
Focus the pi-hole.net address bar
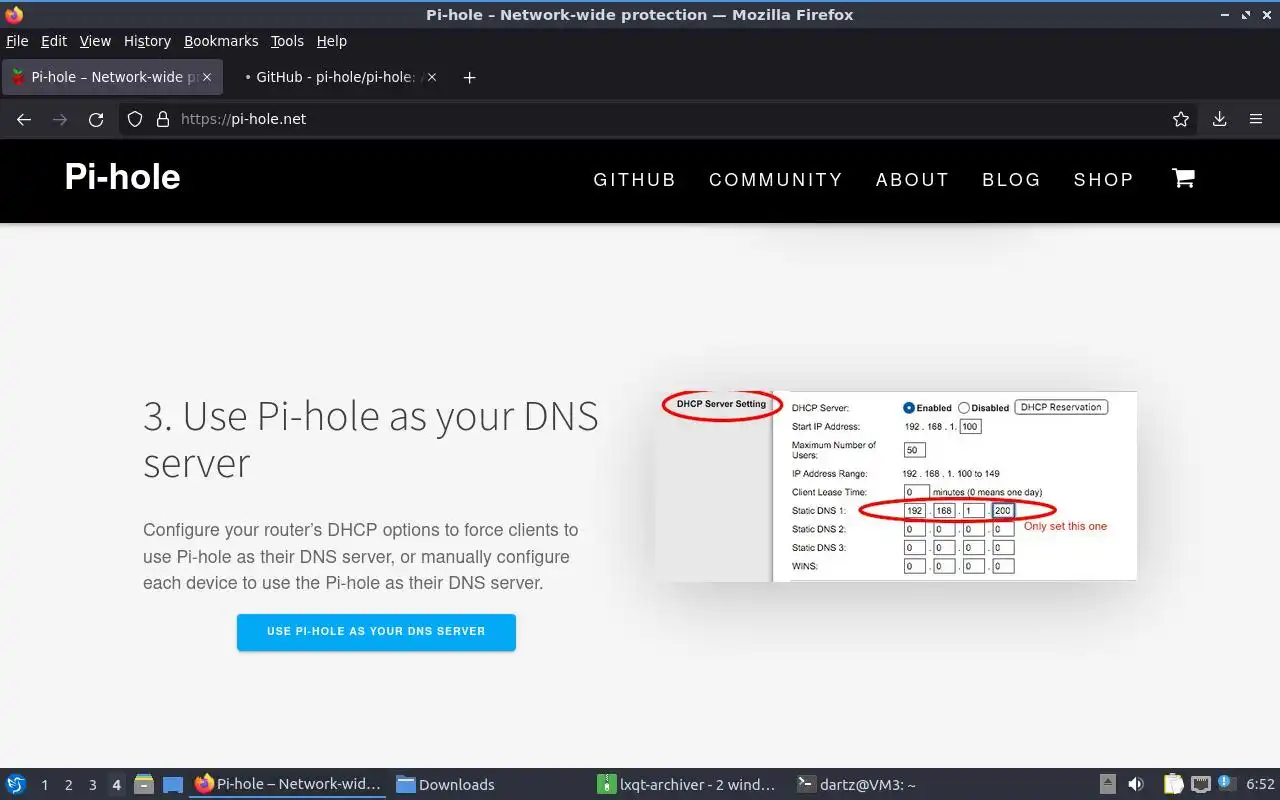tap(660, 119)
